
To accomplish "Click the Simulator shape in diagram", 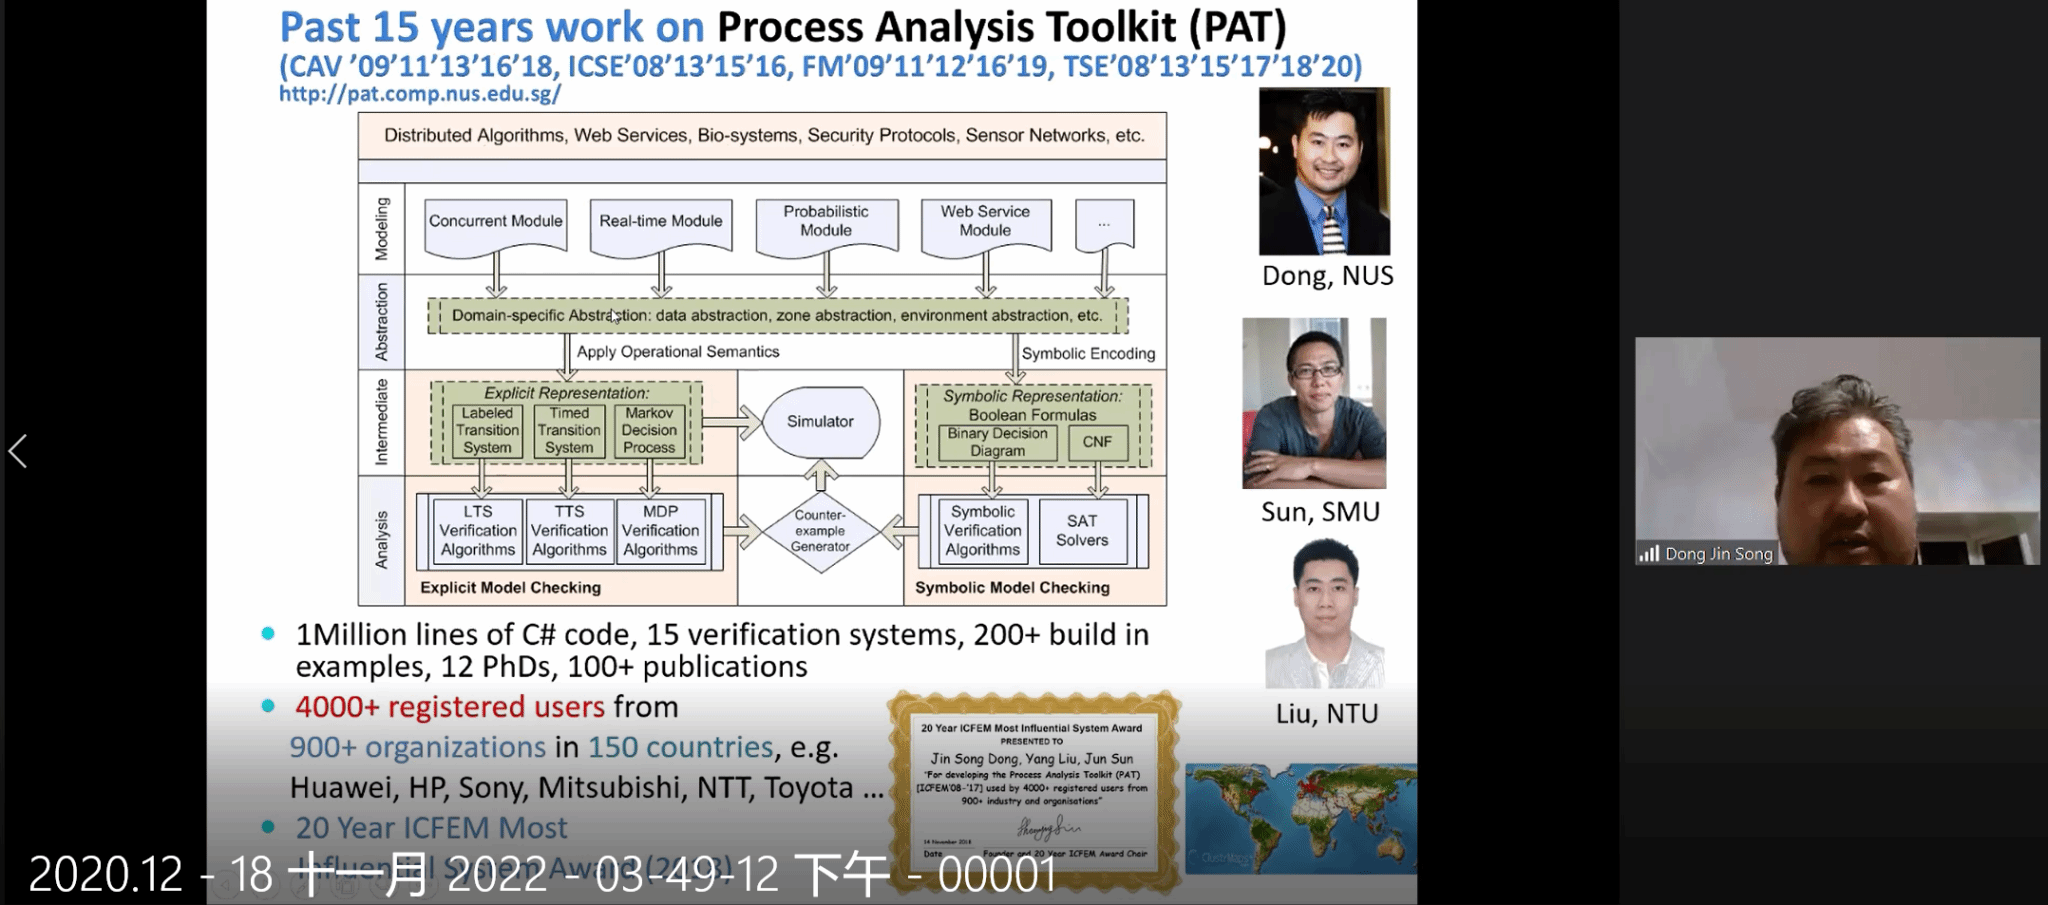I will [820, 422].
